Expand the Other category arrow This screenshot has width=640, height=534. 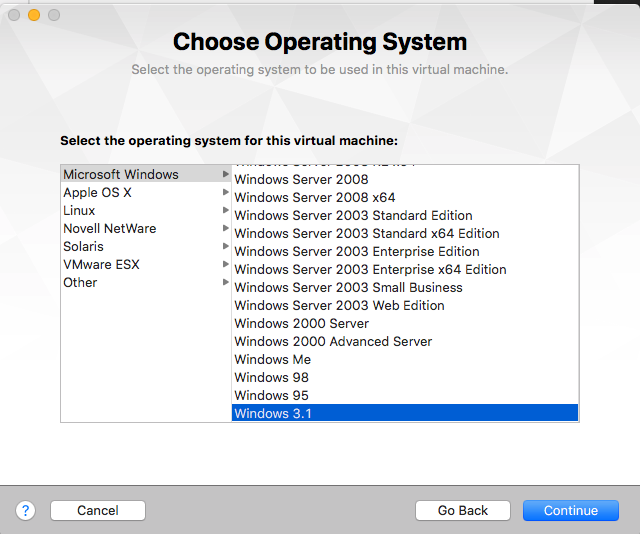pyautogui.click(x=226, y=282)
